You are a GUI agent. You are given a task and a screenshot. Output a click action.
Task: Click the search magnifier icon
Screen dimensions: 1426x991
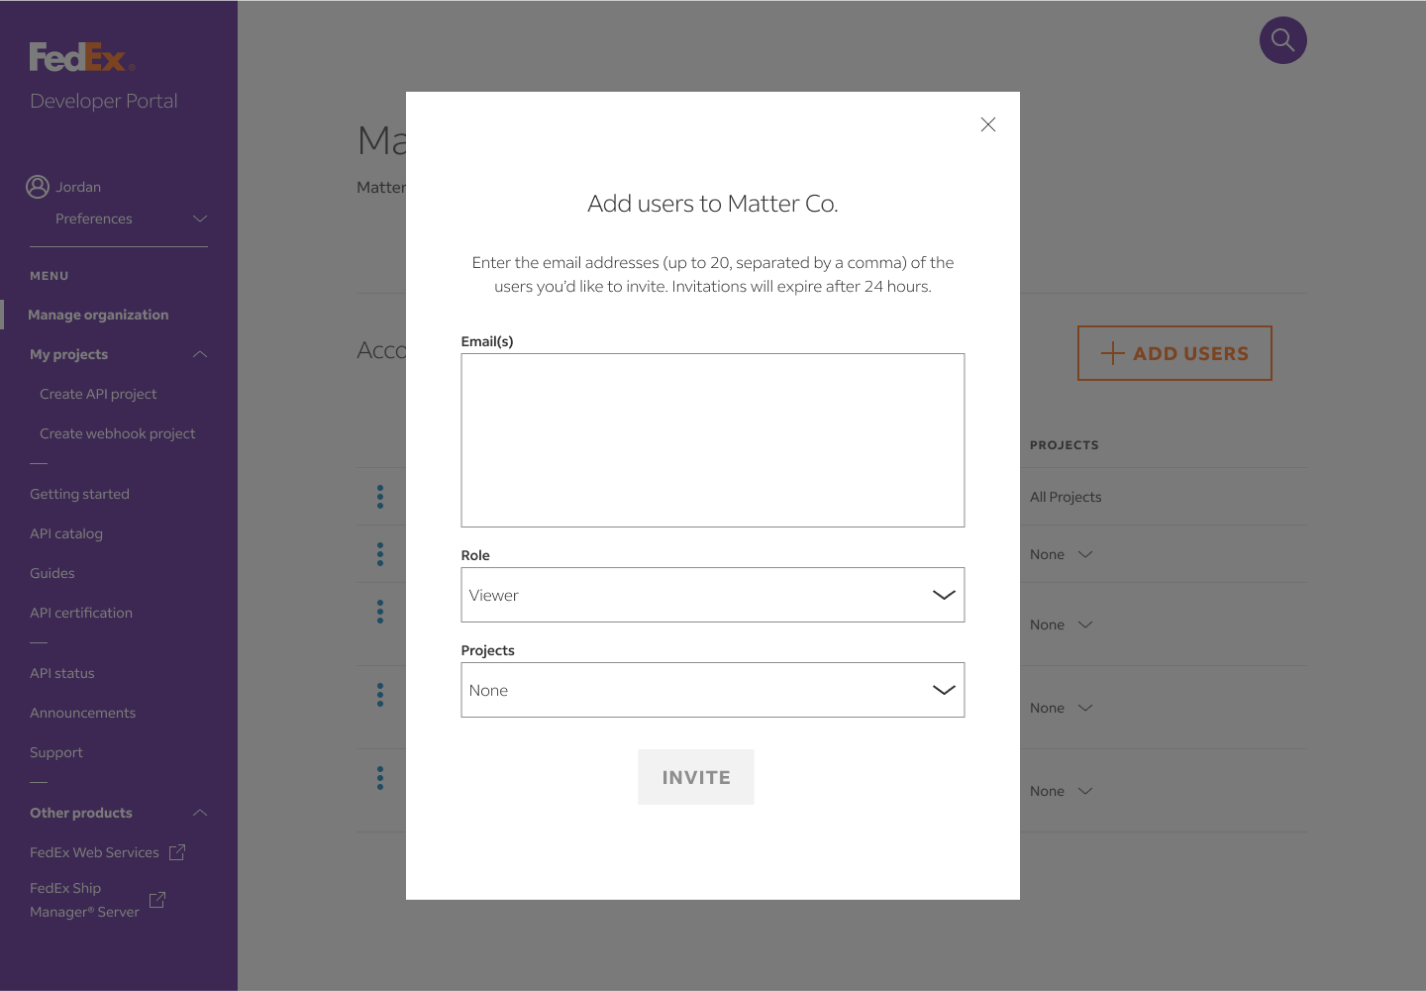point(1282,41)
